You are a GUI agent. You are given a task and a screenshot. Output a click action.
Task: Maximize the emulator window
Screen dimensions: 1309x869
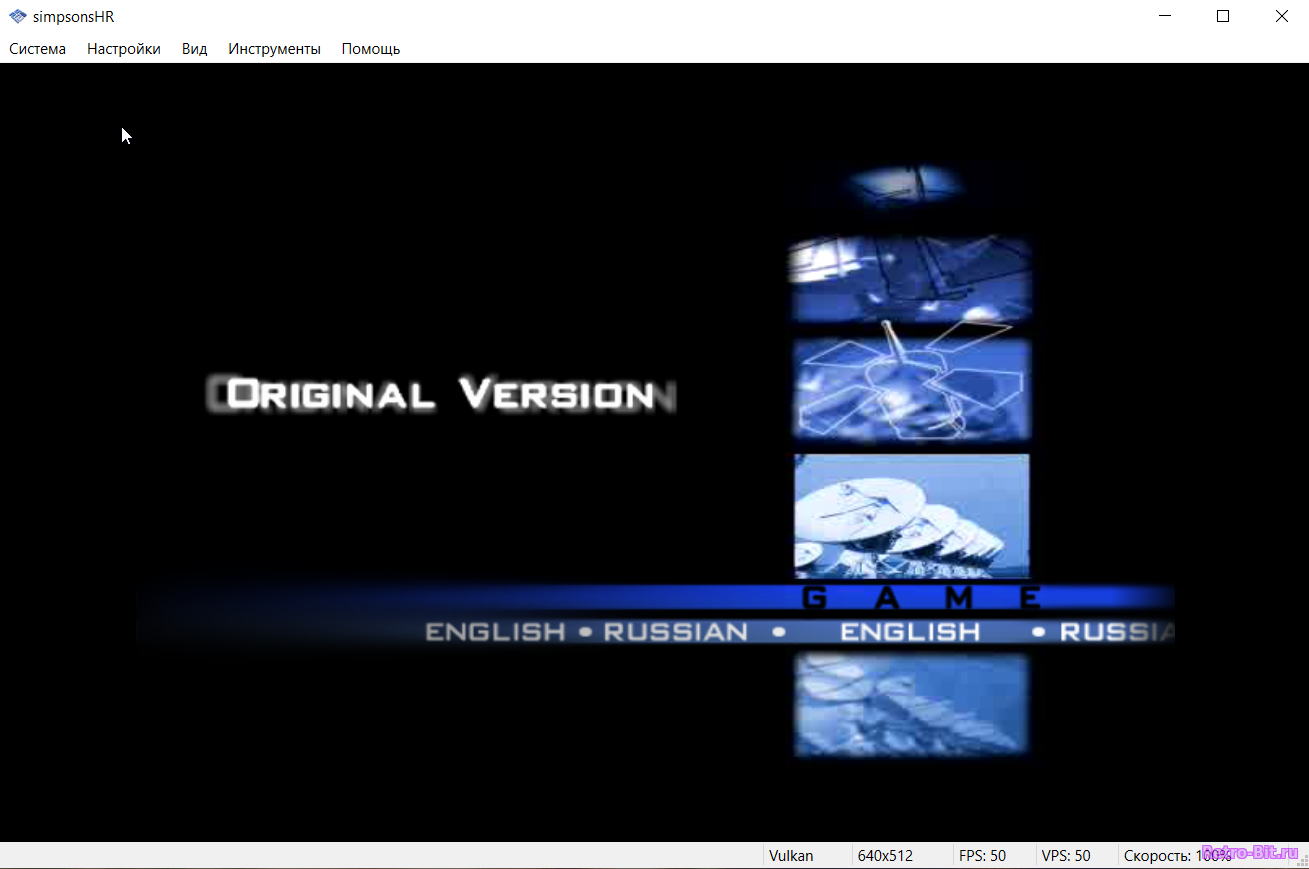pyautogui.click(x=1223, y=17)
